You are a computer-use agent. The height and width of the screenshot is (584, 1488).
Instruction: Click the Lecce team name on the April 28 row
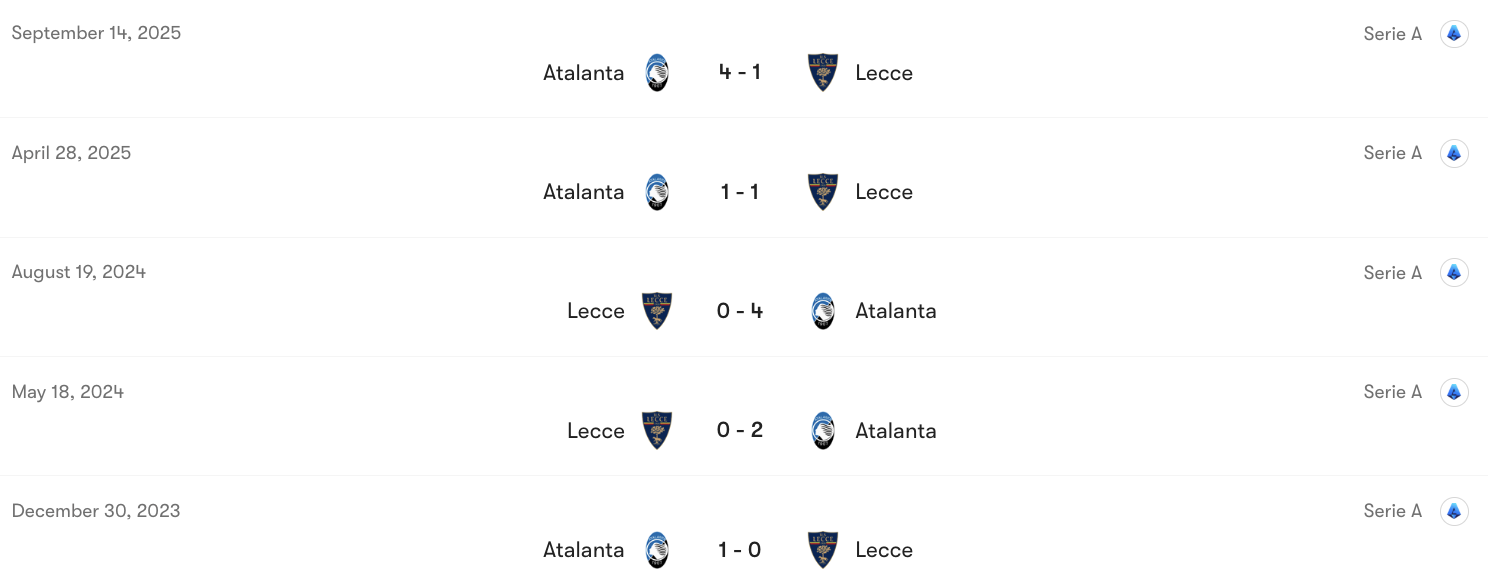[884, 192]
